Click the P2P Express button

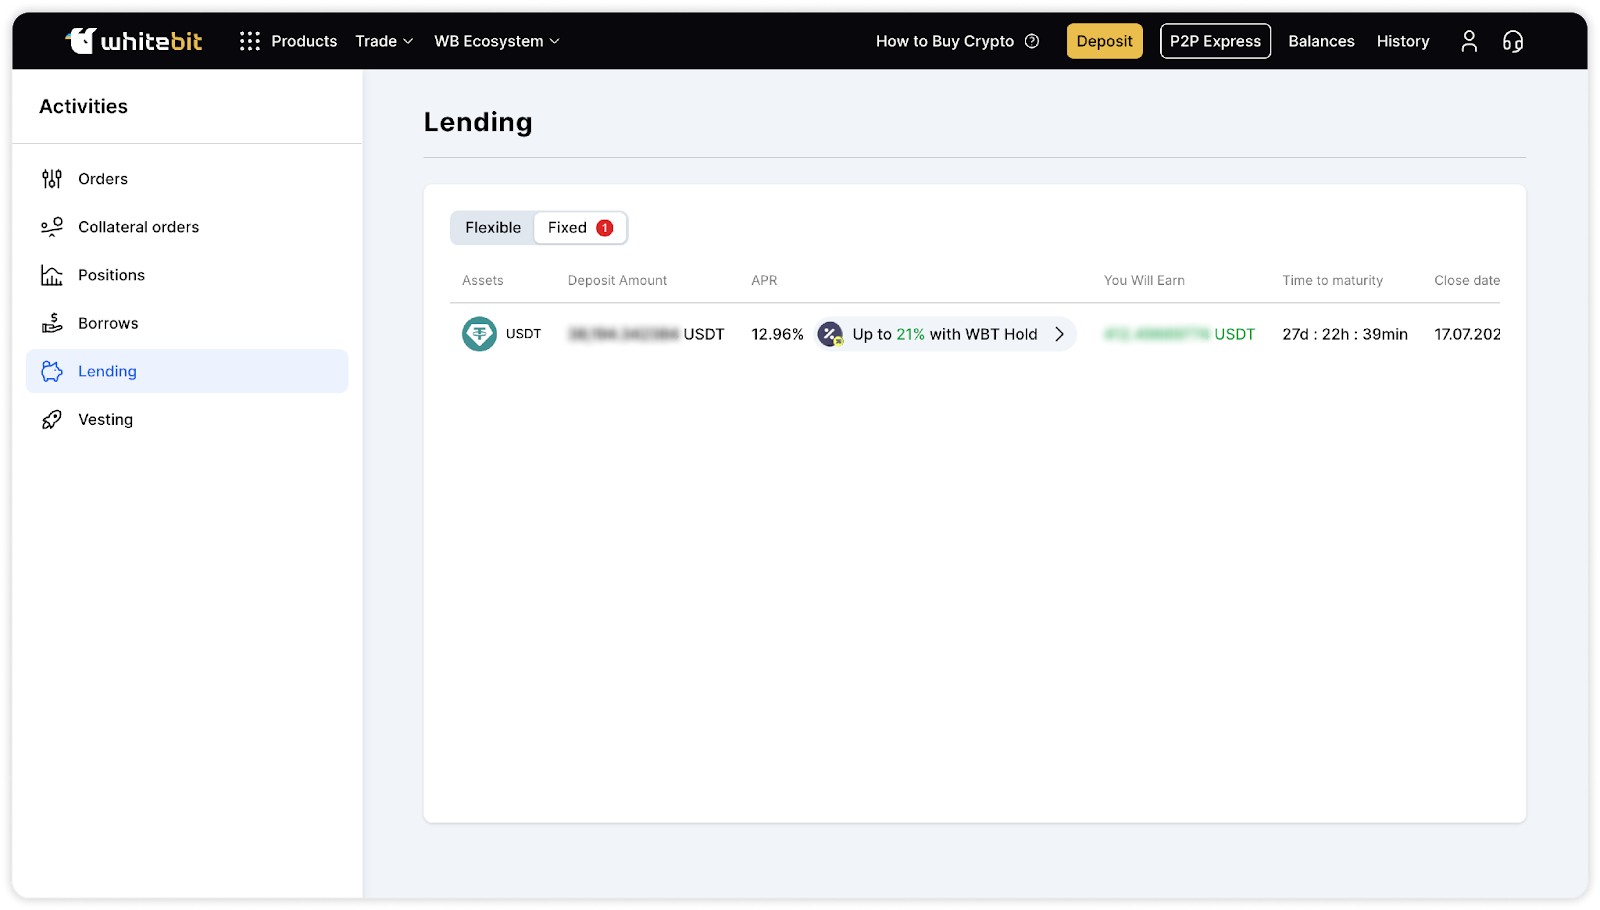coord(1215,41)
